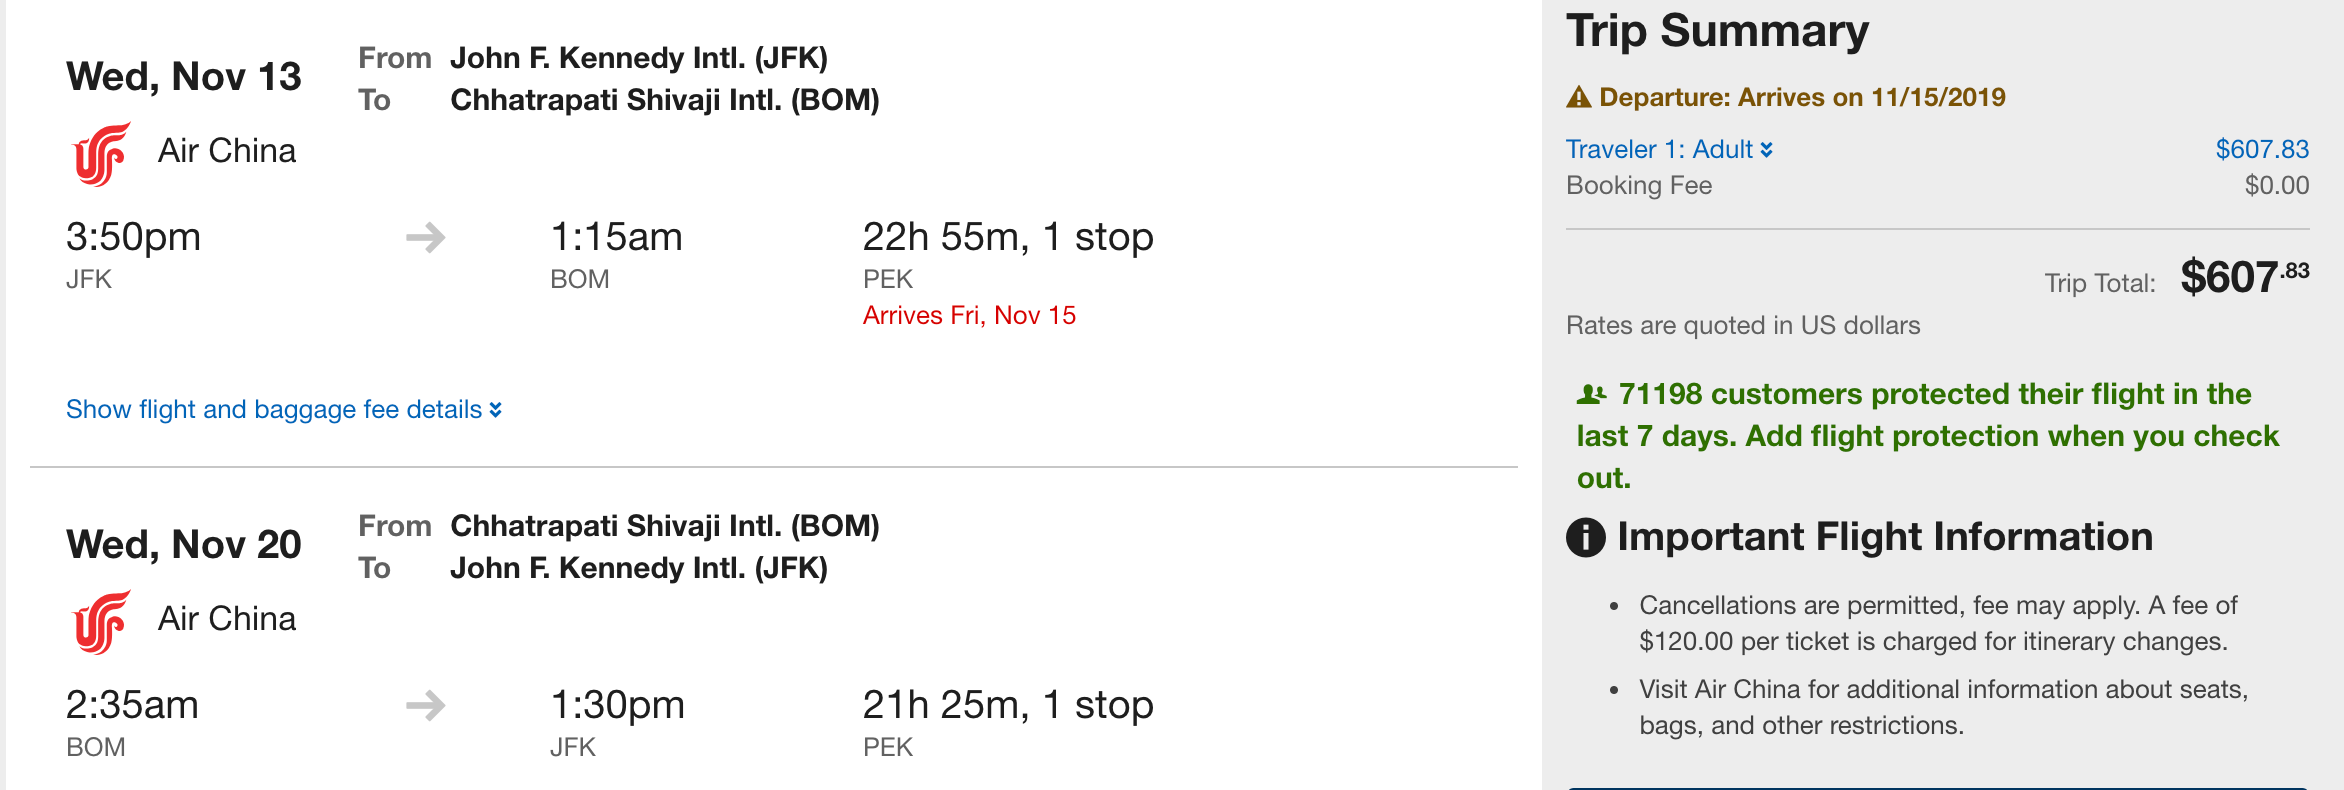Click the Air China logo on return flight
The height and width of the screenshot is (790, 2344).
point(101,622)
